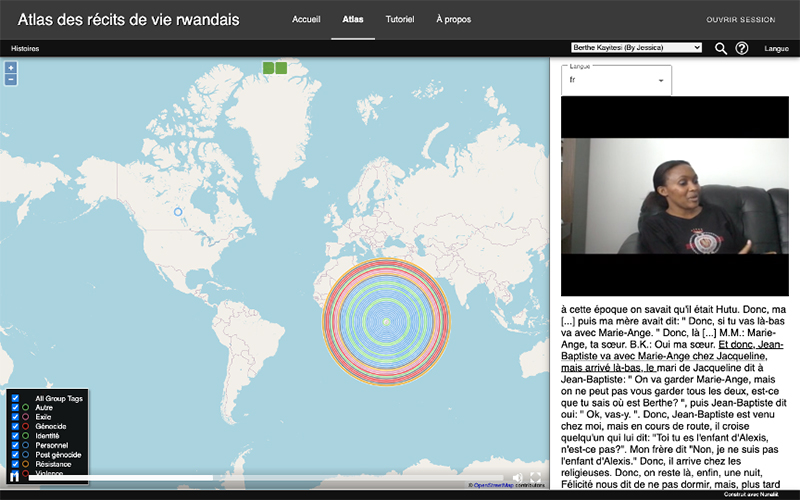Open the Langue menu in toolbar
This screenshot has width=800, height=500.
(x=777, y=48)
